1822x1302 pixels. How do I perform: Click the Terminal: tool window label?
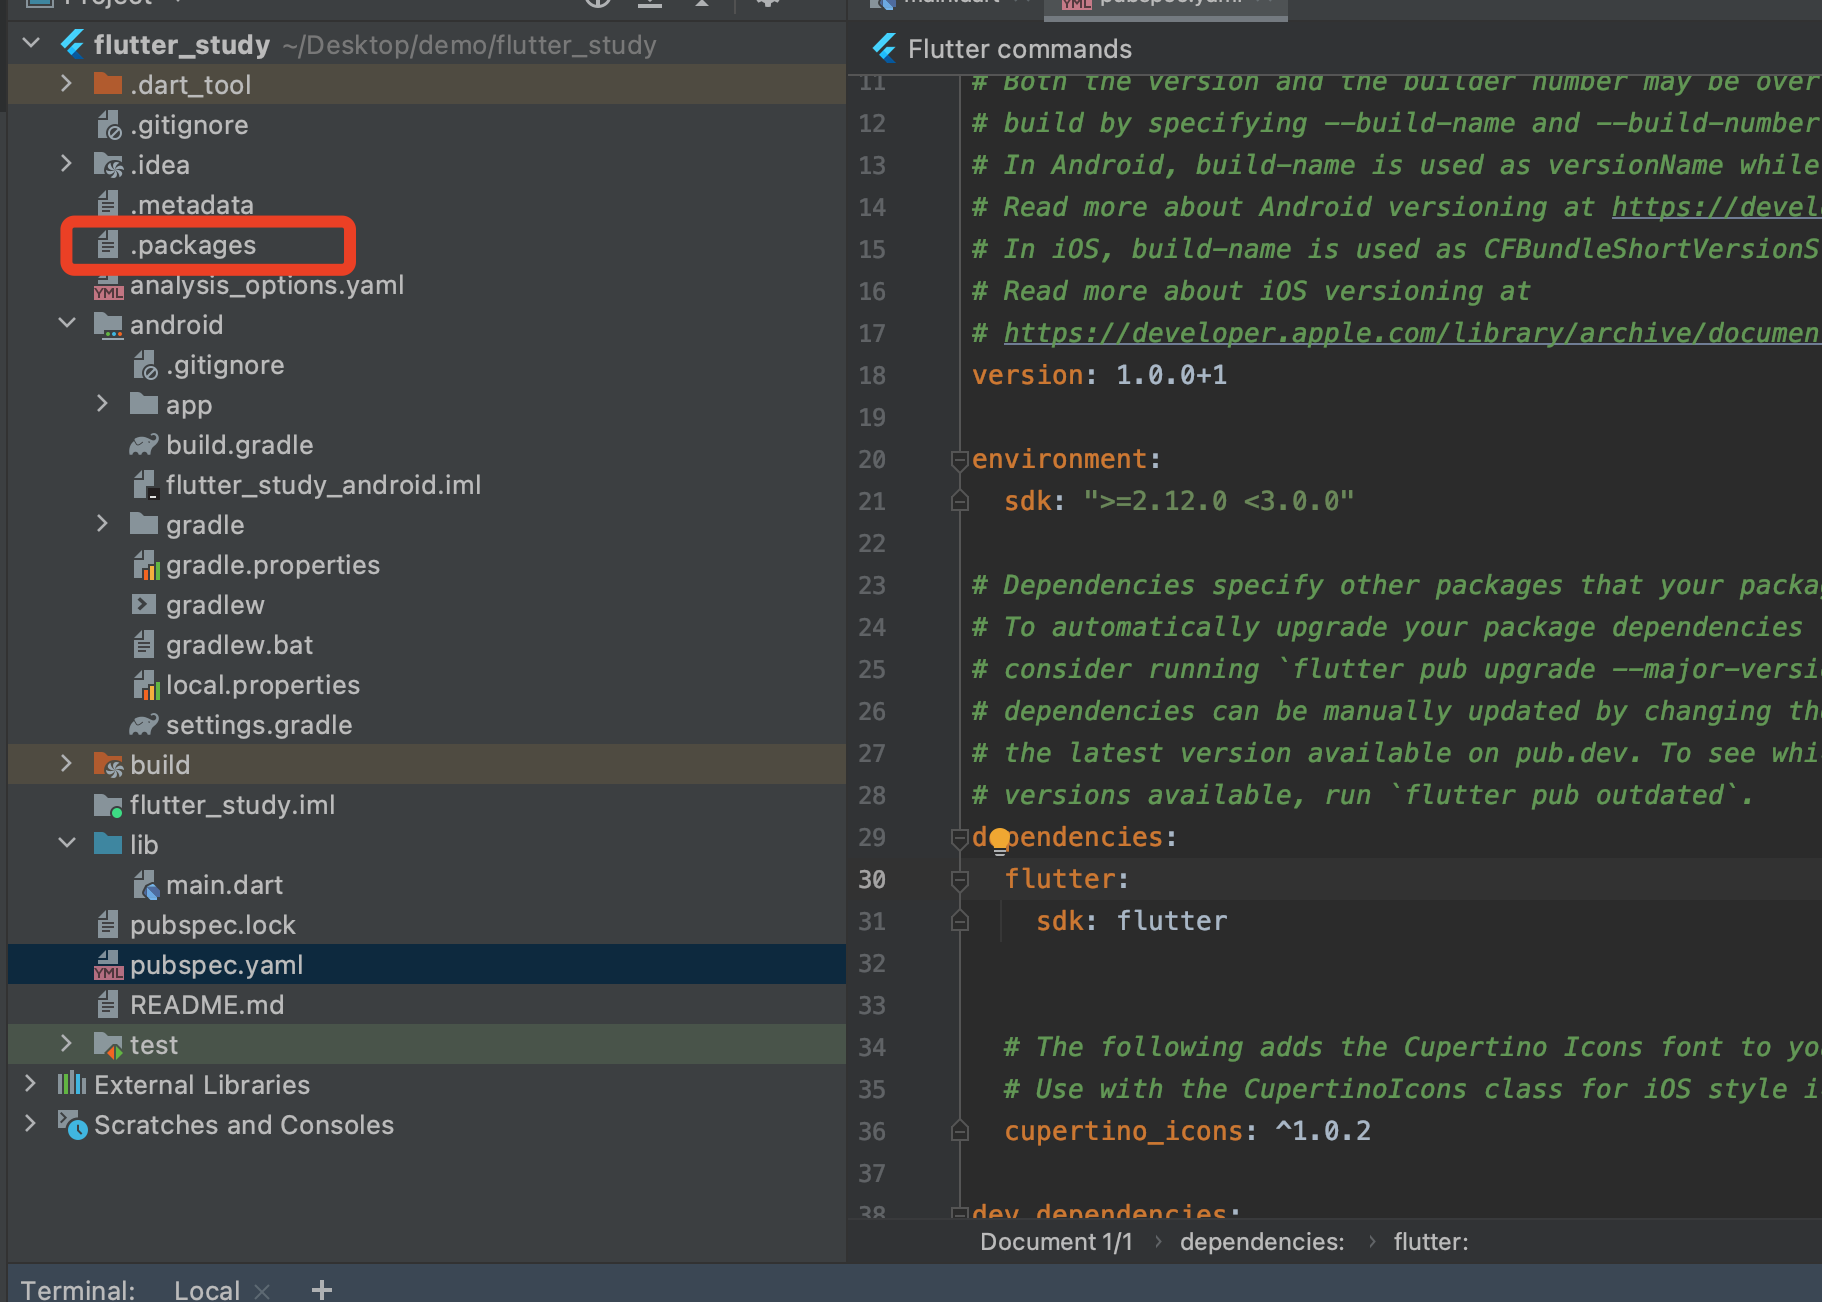[78, 1290]
